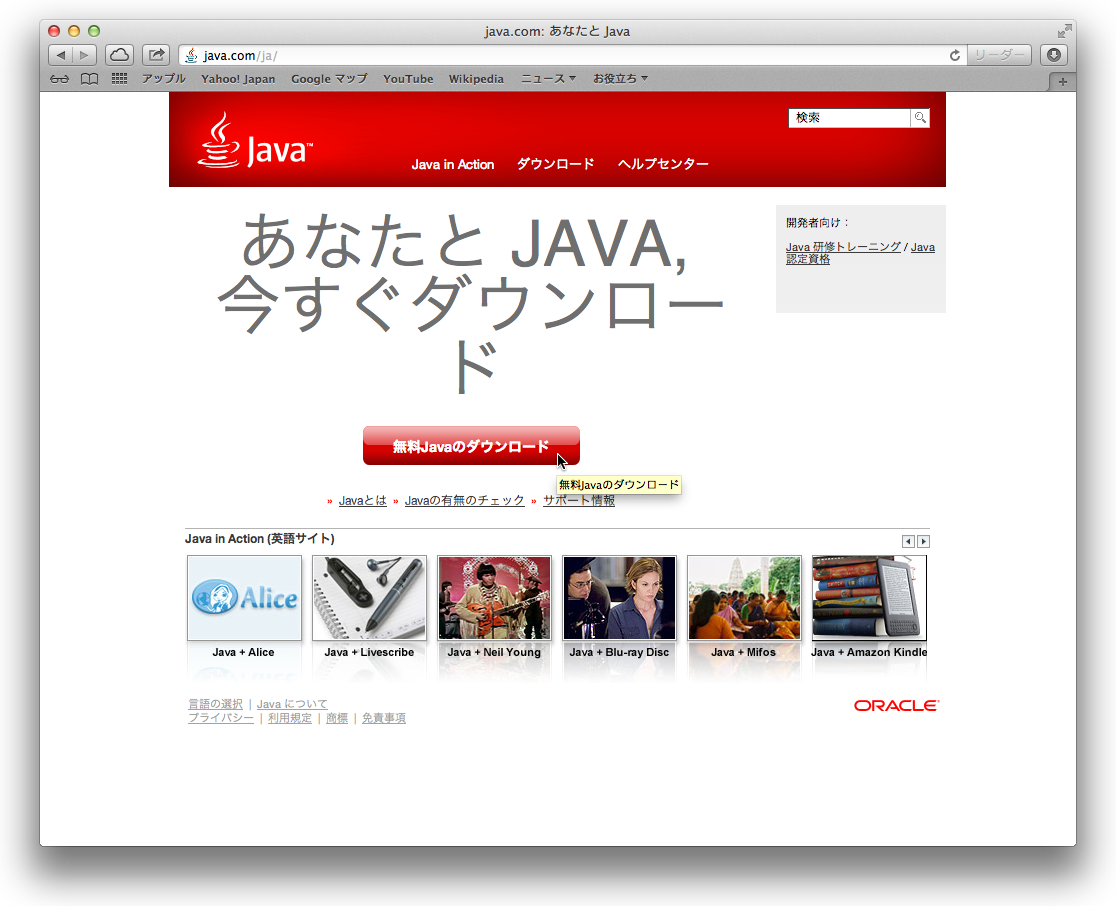Open Top Sites grid icon

119,79
